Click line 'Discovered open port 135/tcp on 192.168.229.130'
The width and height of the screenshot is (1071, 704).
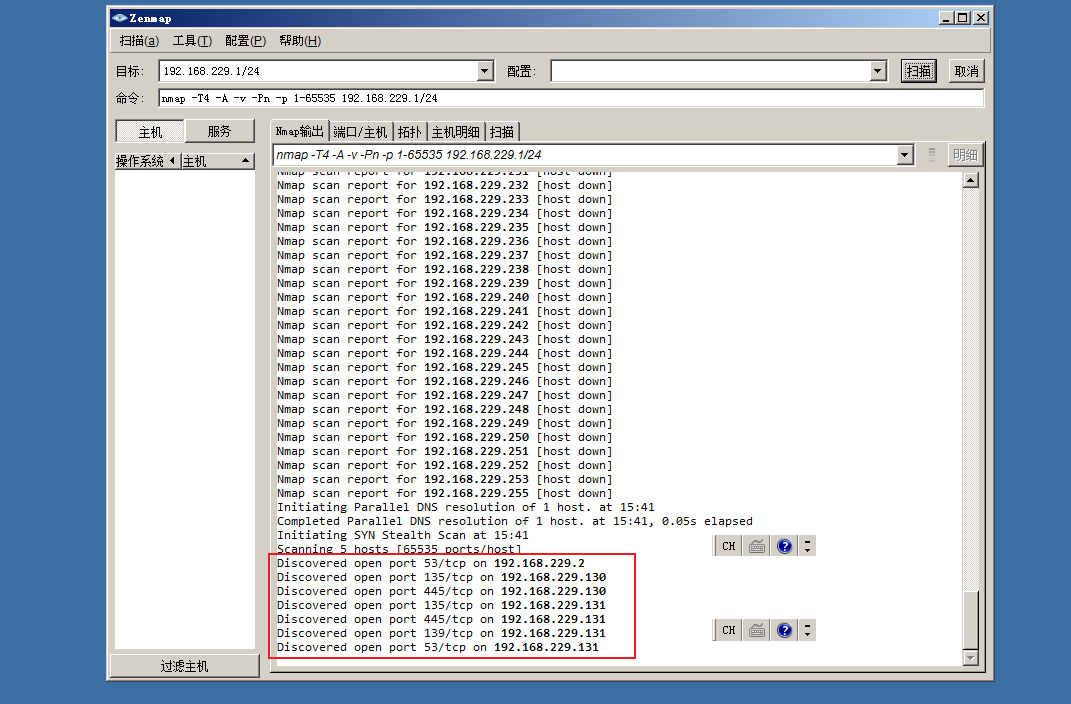pos(441,578)
